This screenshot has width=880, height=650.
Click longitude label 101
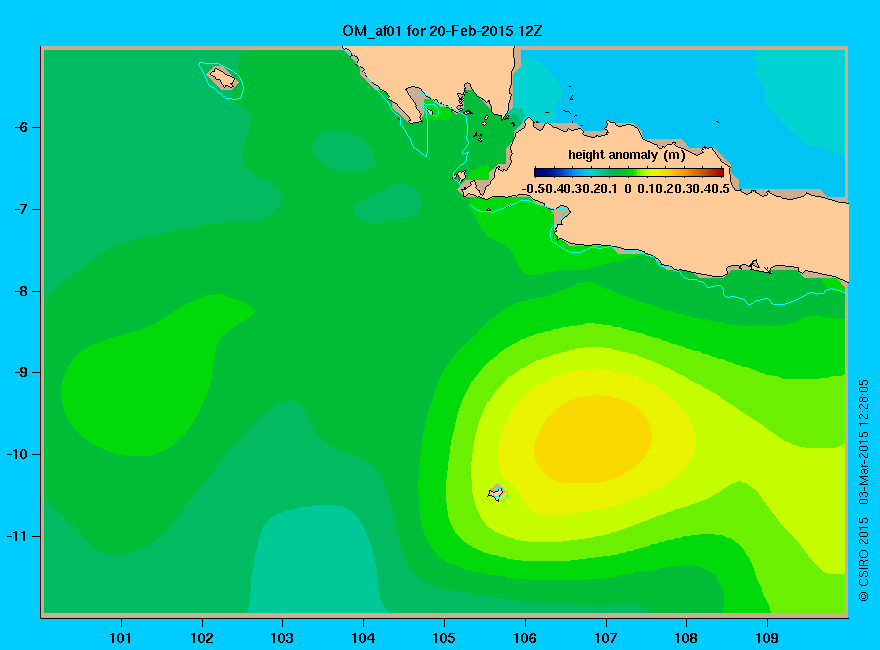121,638
